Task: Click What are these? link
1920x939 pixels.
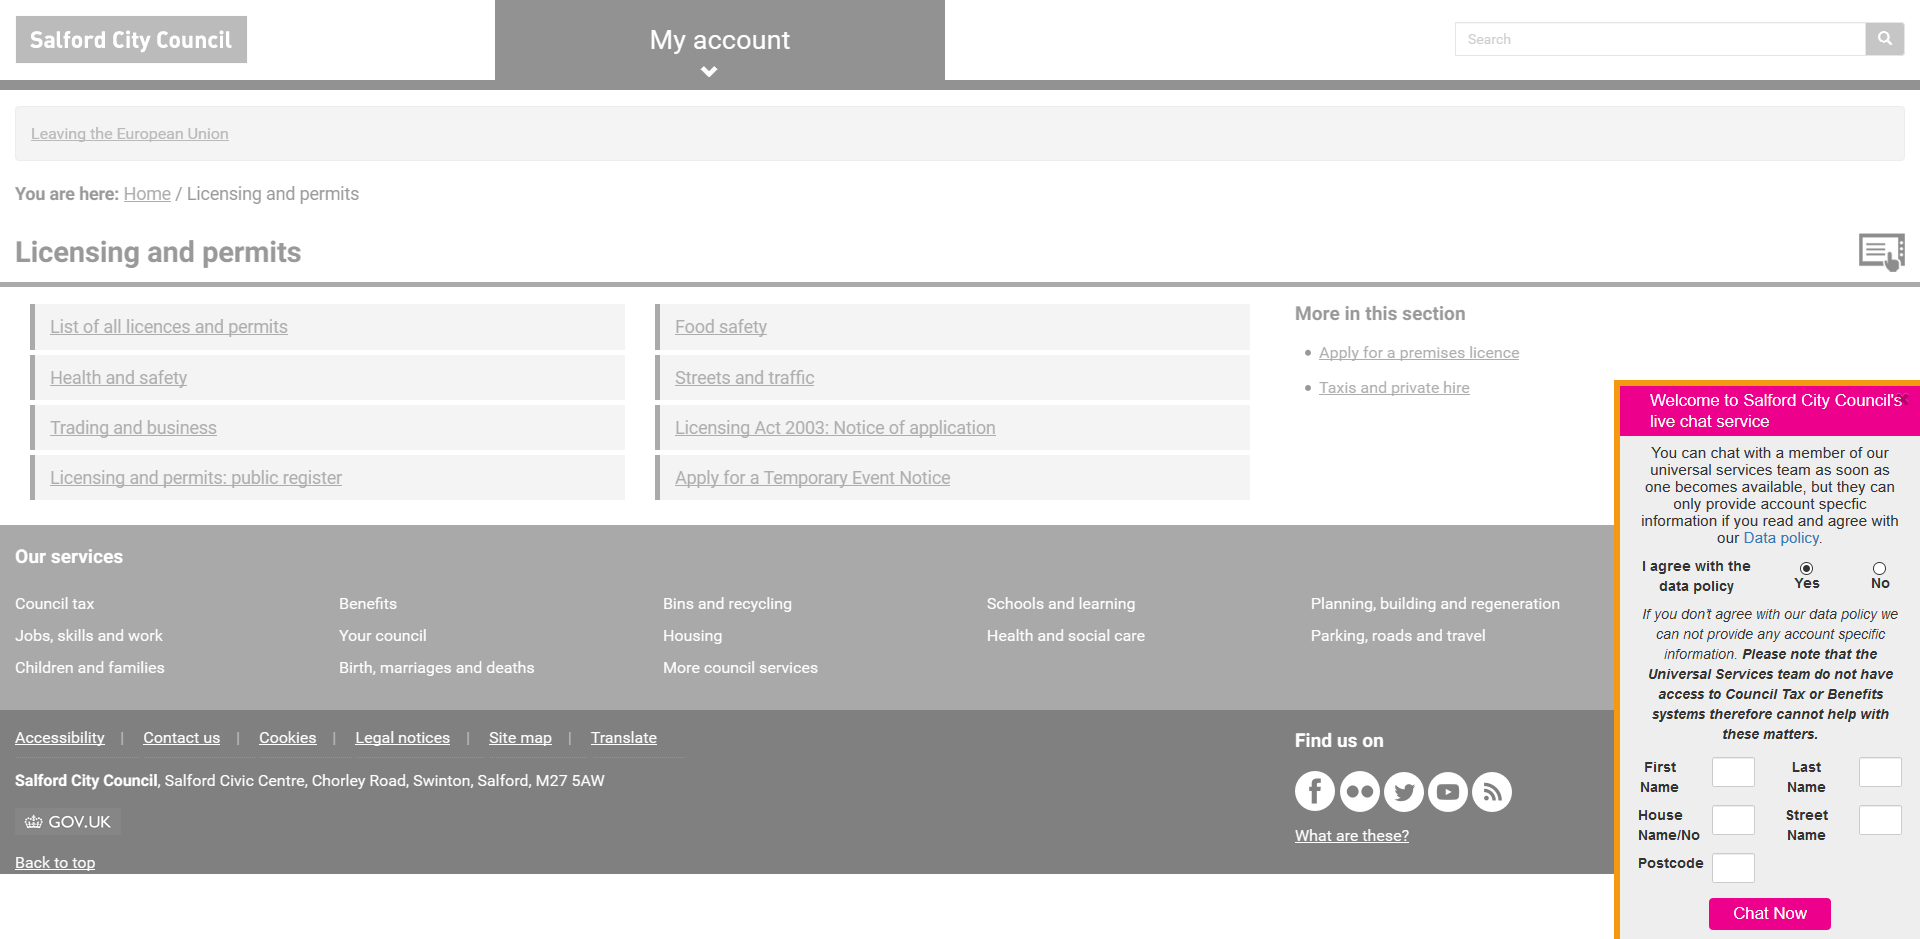Action: 1352,836
